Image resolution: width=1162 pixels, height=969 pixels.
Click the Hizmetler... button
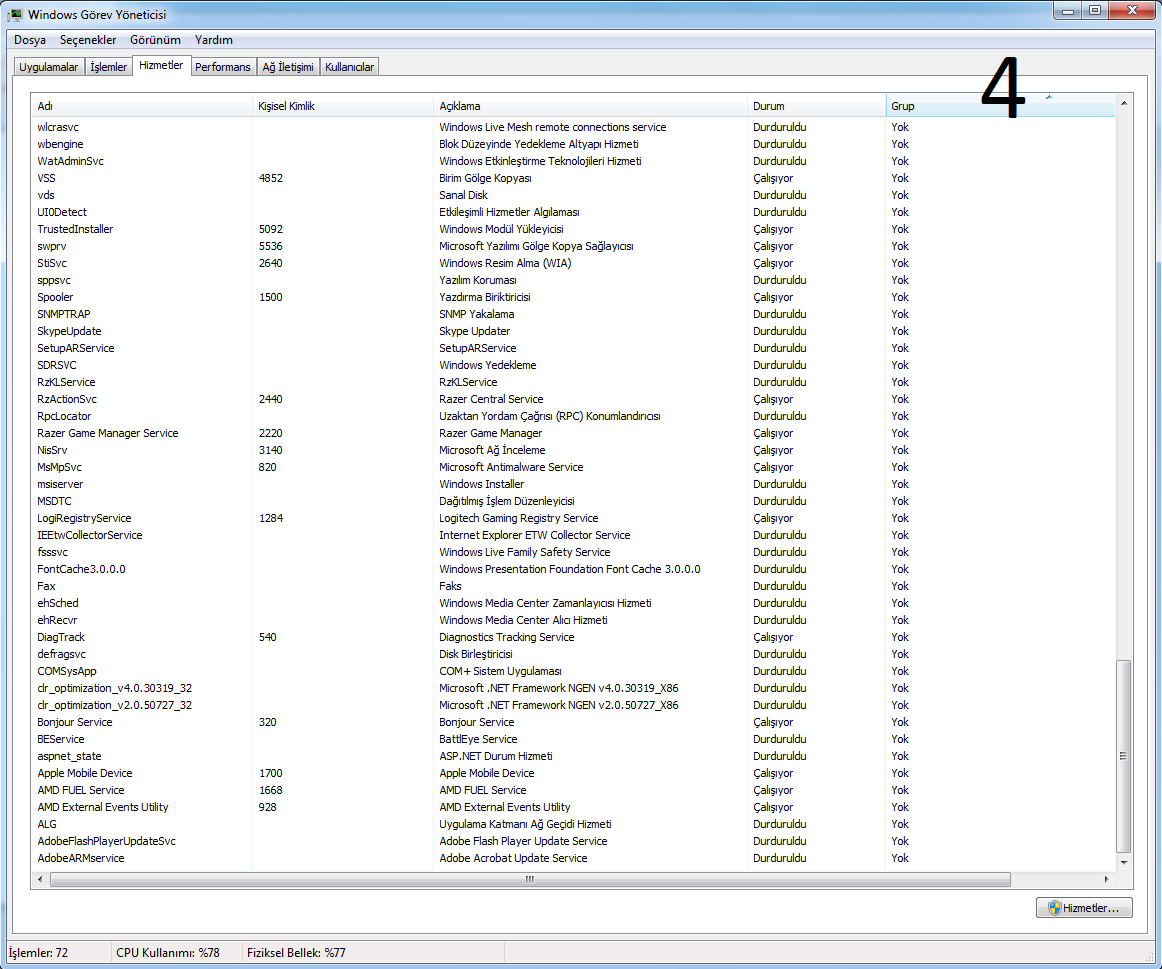point(1084,908)
